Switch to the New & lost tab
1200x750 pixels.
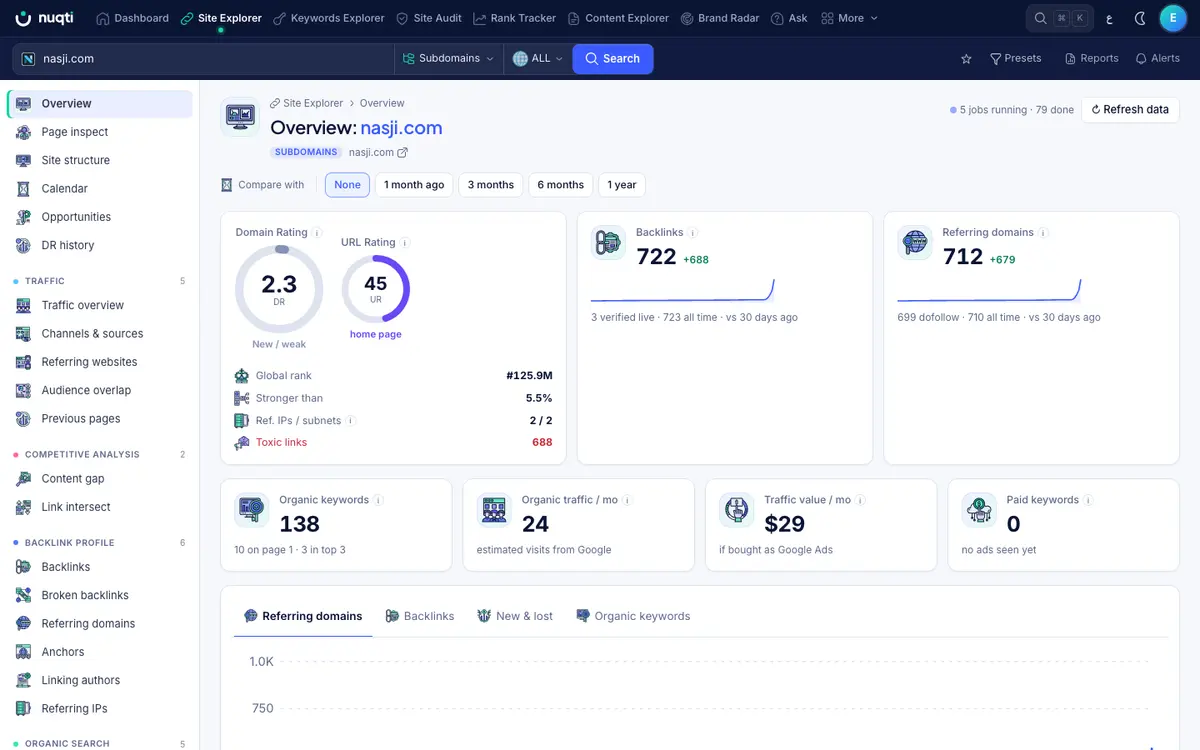coord(515,616)
